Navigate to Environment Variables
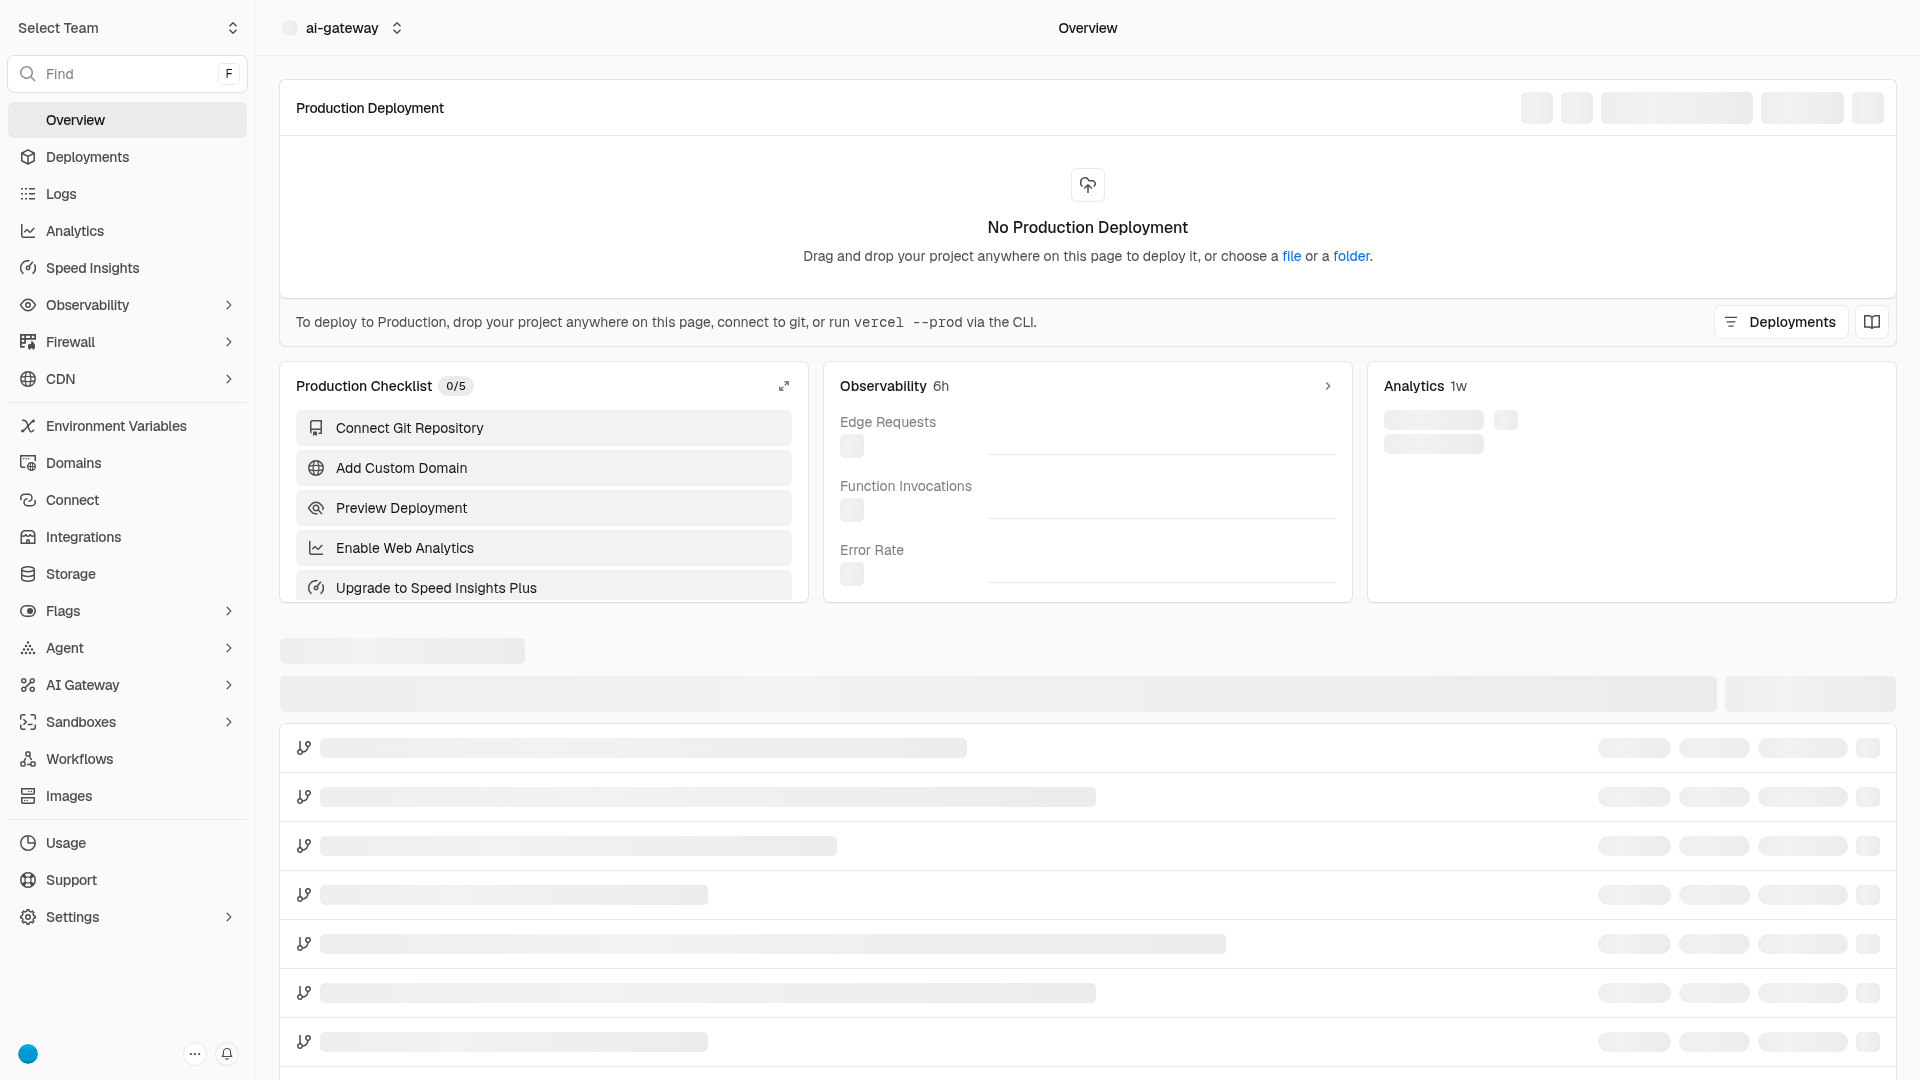The image size is (1920, 1080). coord(128,426)
